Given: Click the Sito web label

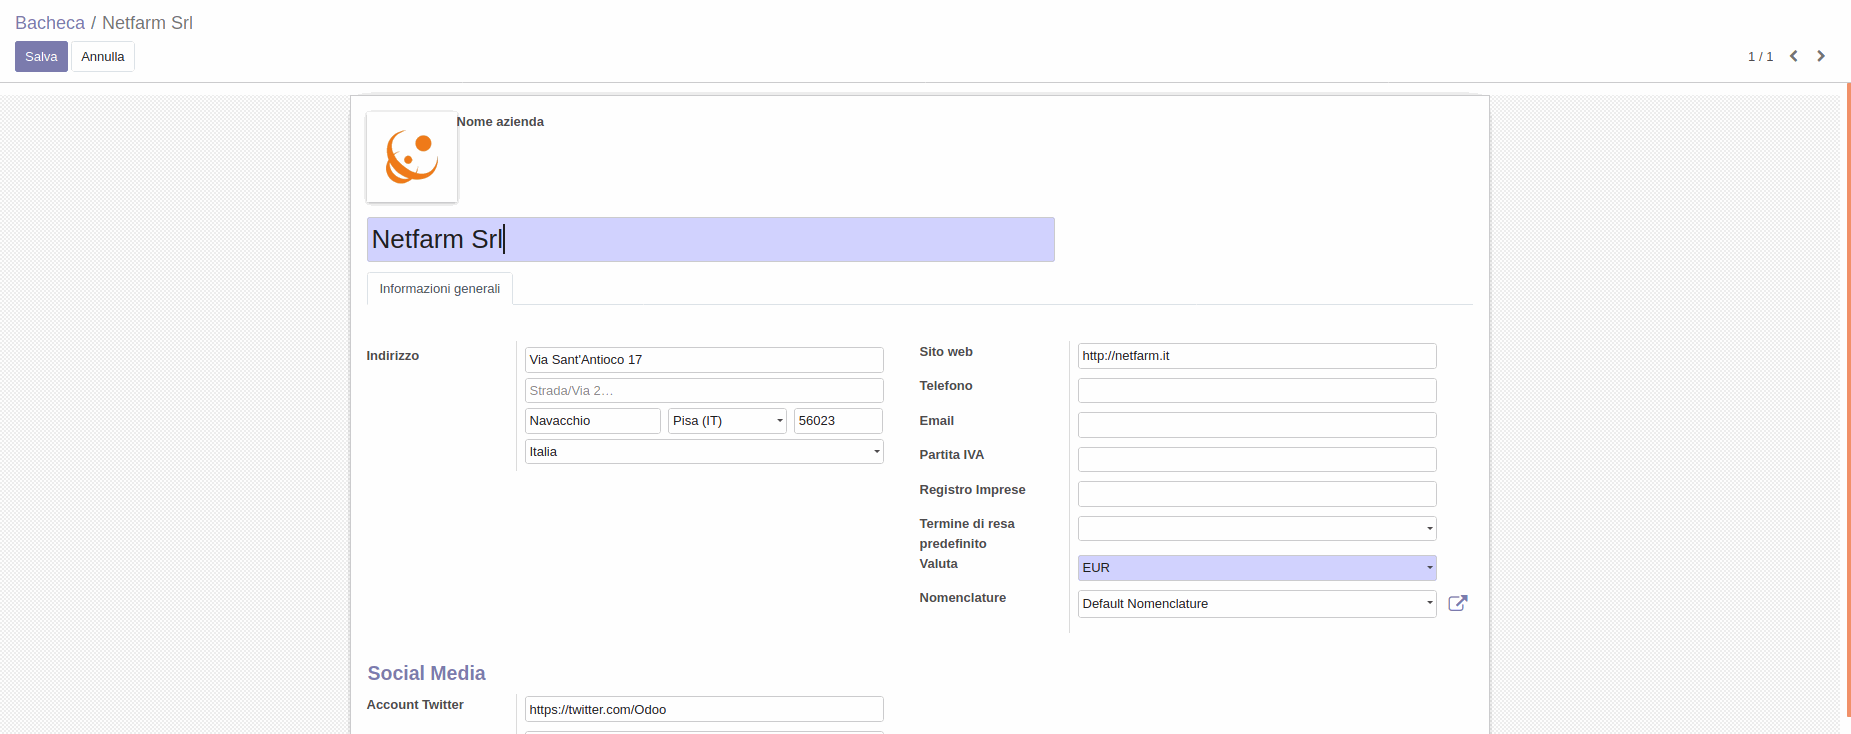Looking at the screenshot, I should (946, 352).
